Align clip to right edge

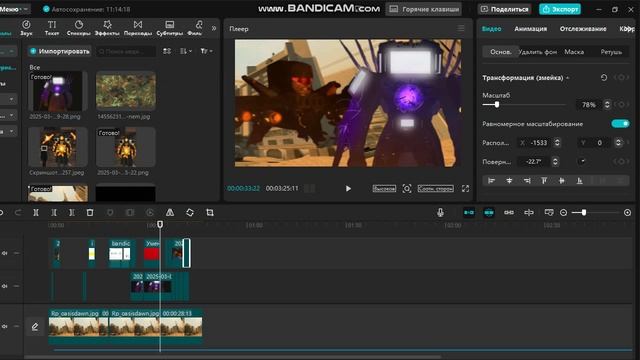pyautogui.click(x=527, y=180)
